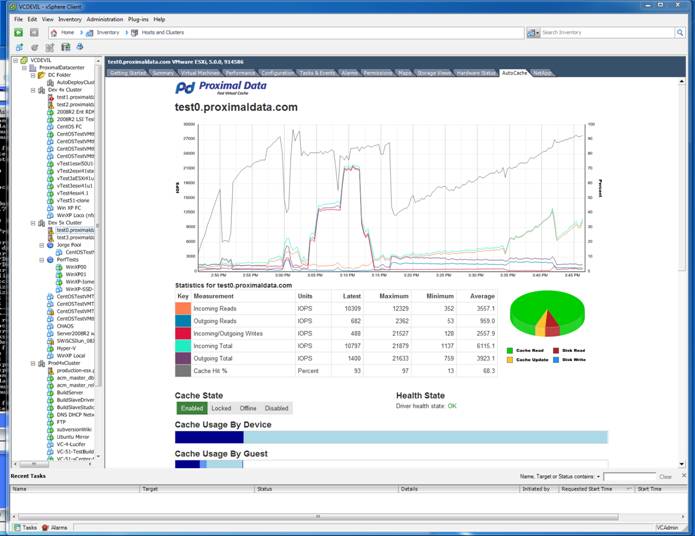Collapse the VCDEVIL root tree node

pyautogui.click(x=16, y=60)
